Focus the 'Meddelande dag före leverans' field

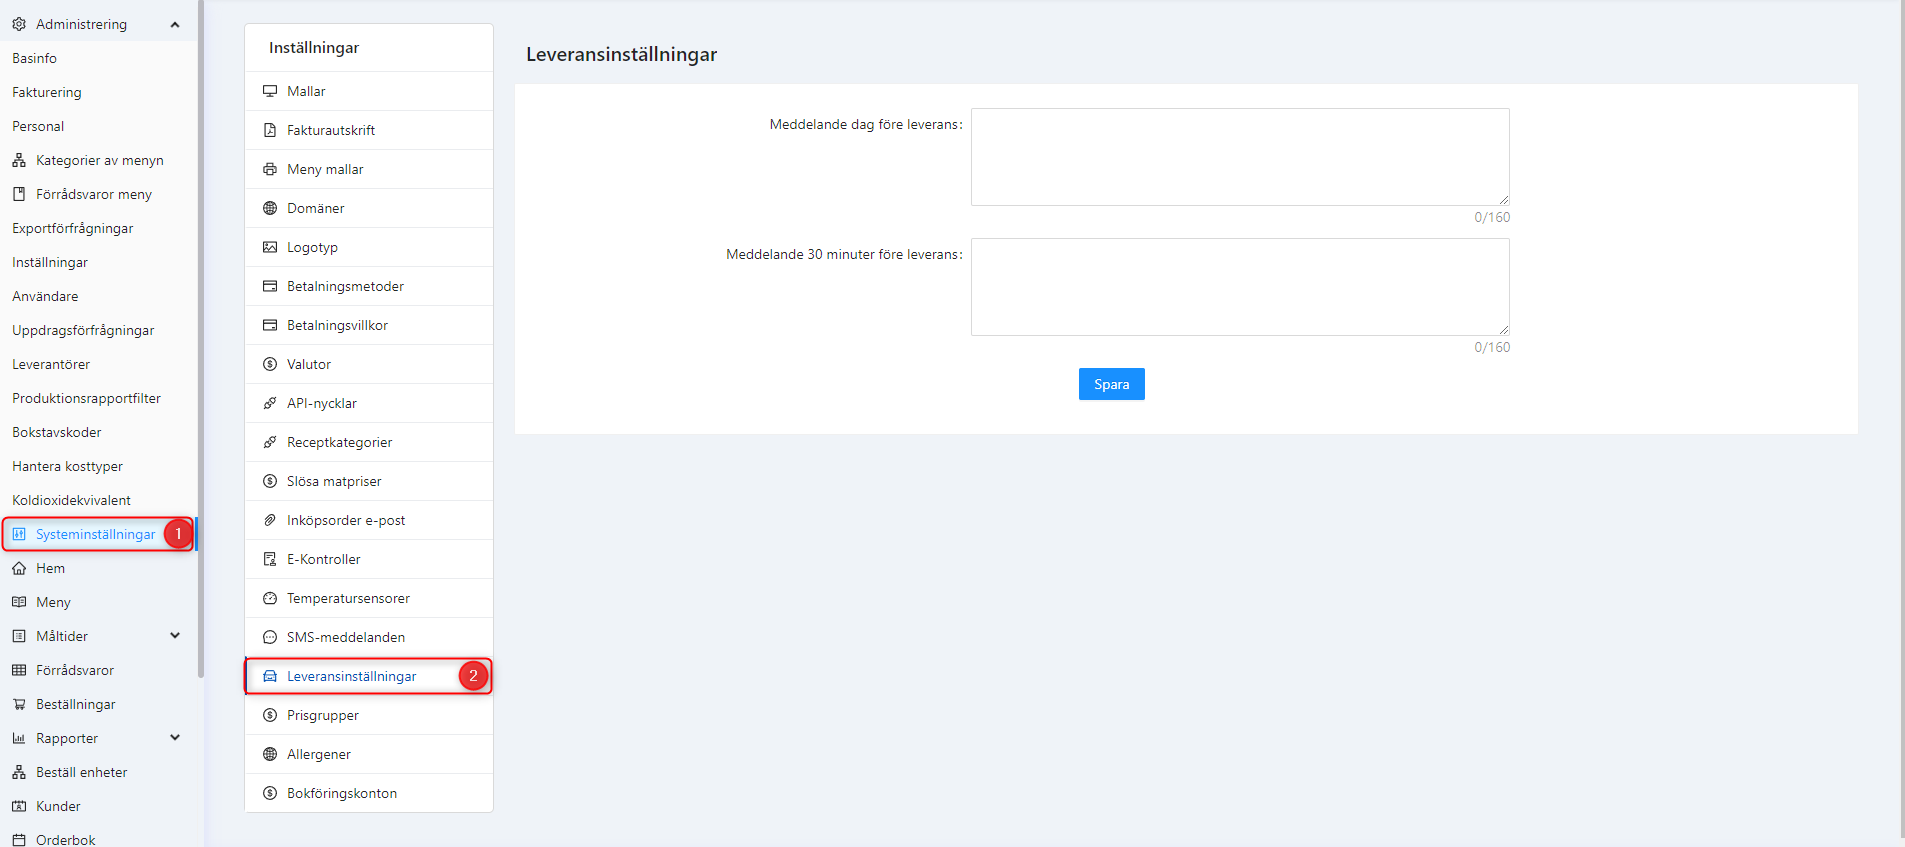click(x=1239, y=157)
